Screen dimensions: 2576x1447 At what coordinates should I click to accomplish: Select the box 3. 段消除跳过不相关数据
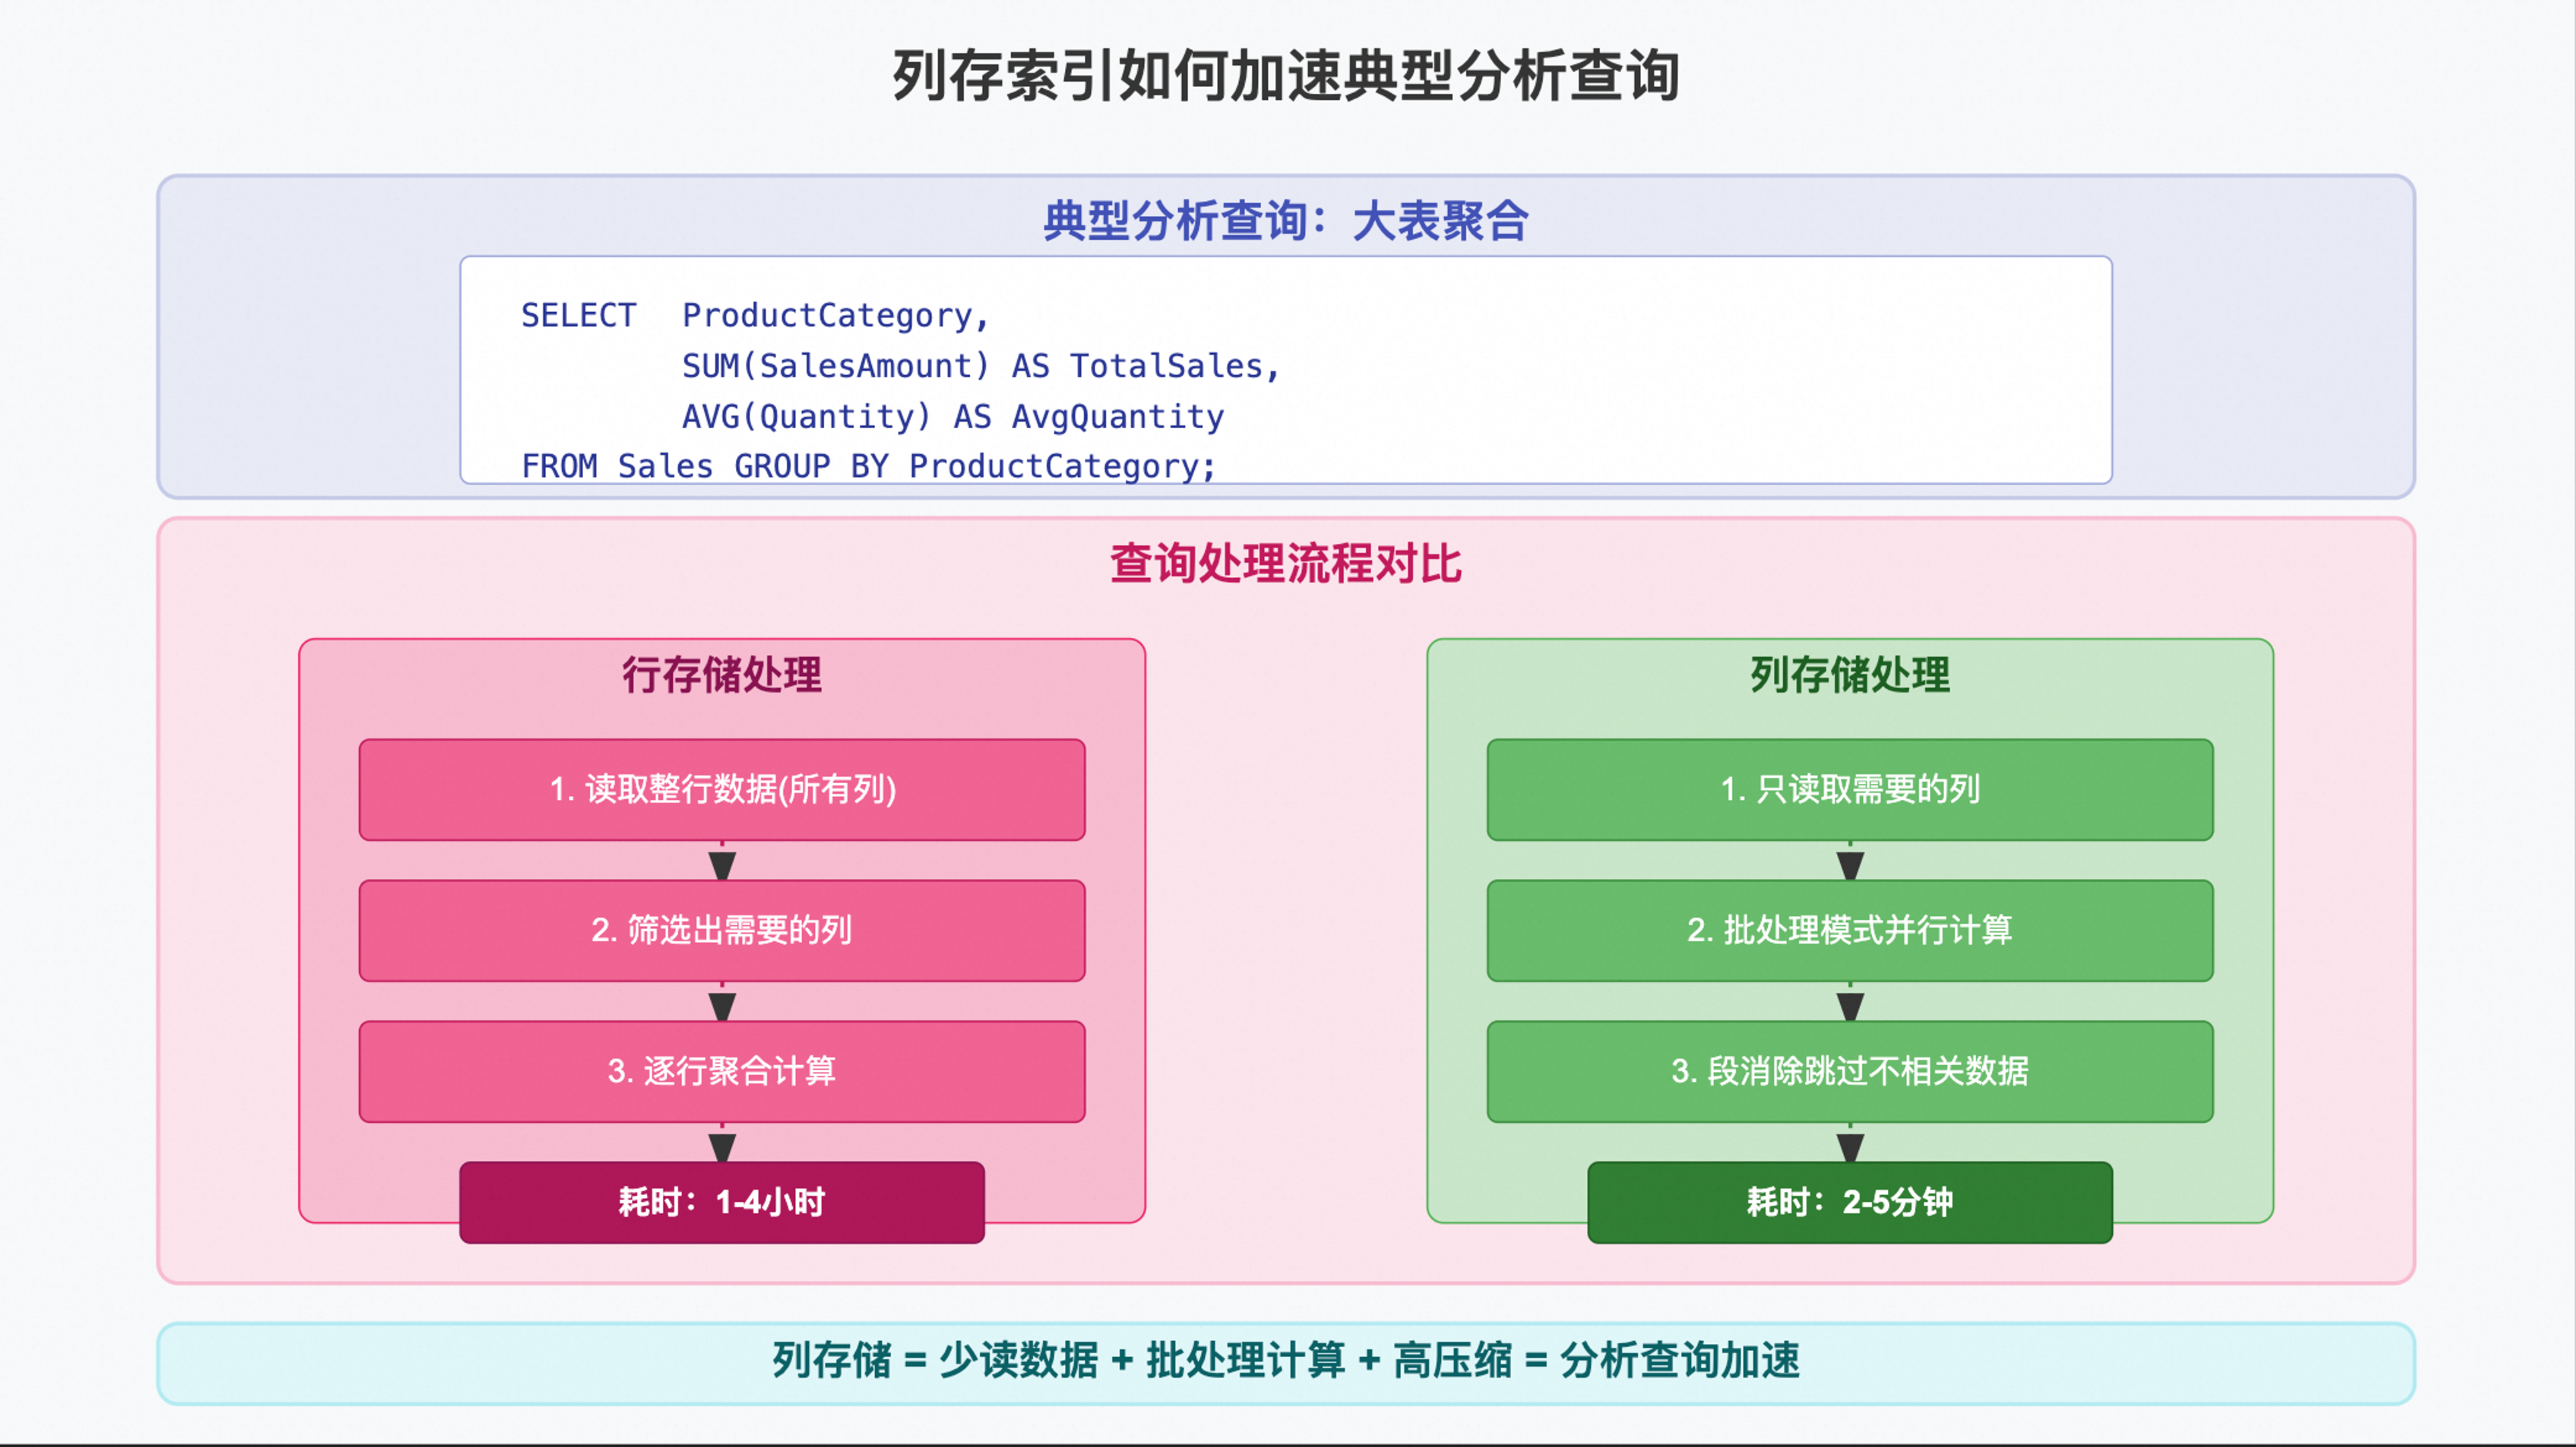(1850, 1072)
